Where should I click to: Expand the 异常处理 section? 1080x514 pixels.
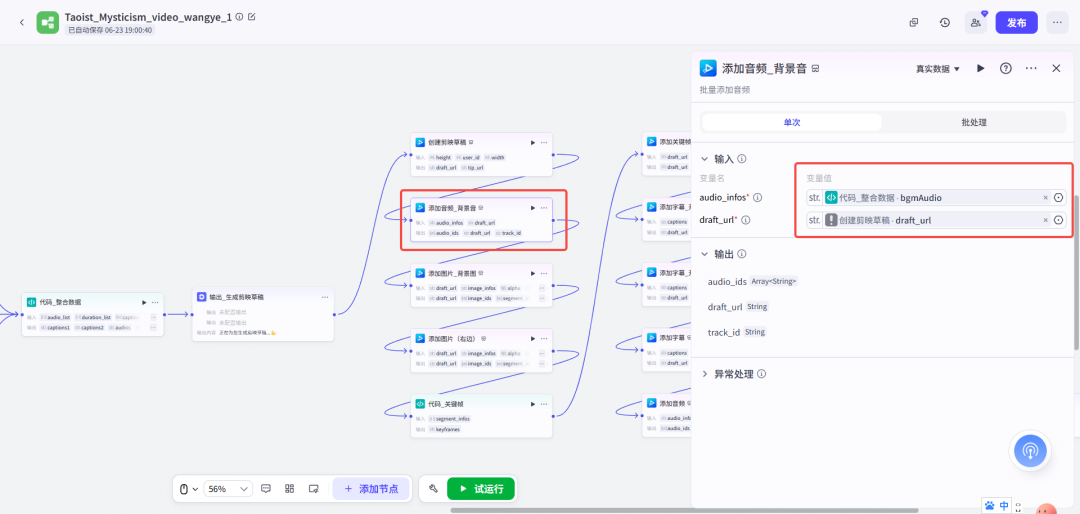pos(704,374)
